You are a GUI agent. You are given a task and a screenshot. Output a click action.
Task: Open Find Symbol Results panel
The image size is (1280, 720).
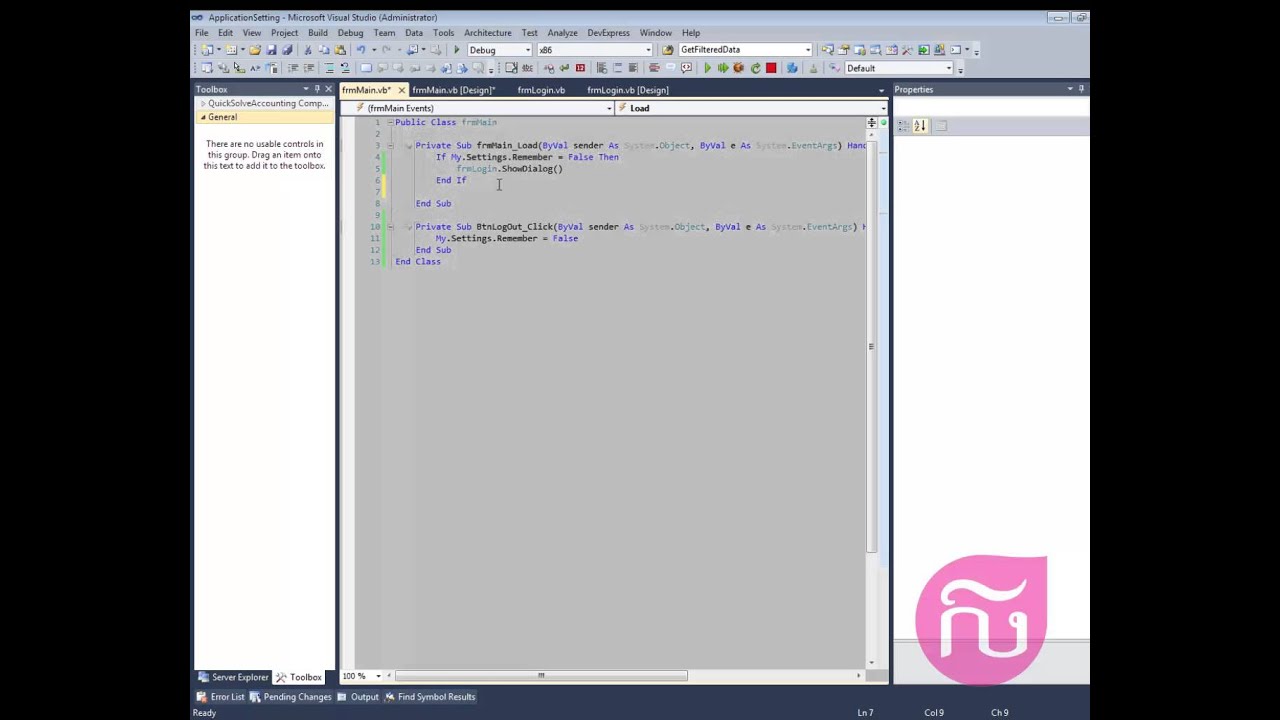[x=429, y=697]
